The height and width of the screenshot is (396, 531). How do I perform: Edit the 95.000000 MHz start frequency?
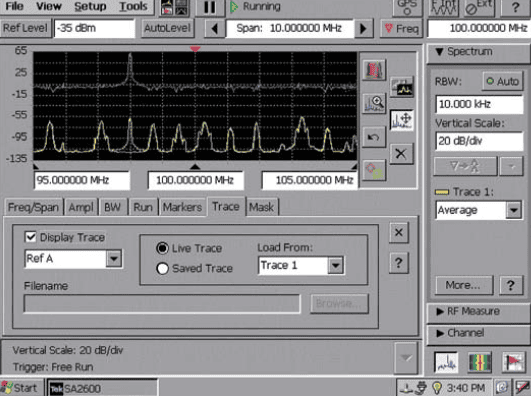[x=82, y=180]
